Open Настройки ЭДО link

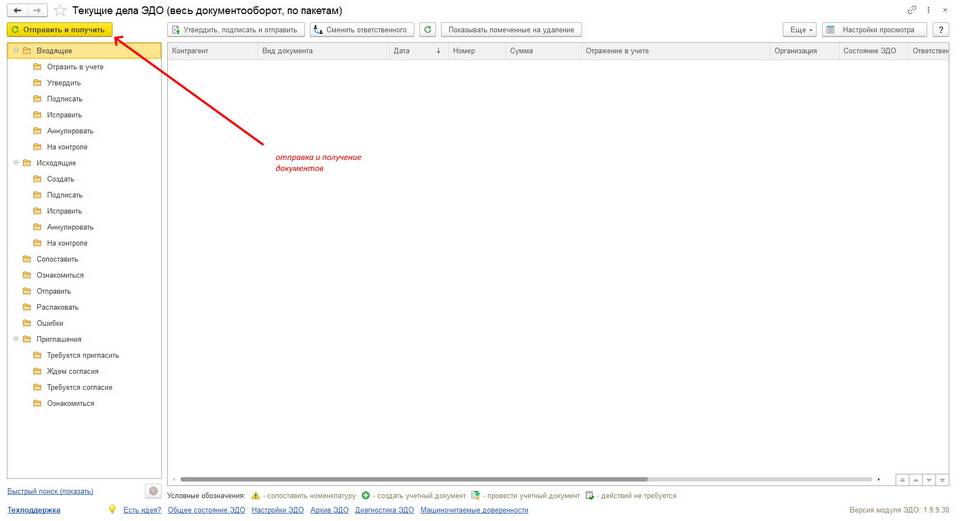277,509
